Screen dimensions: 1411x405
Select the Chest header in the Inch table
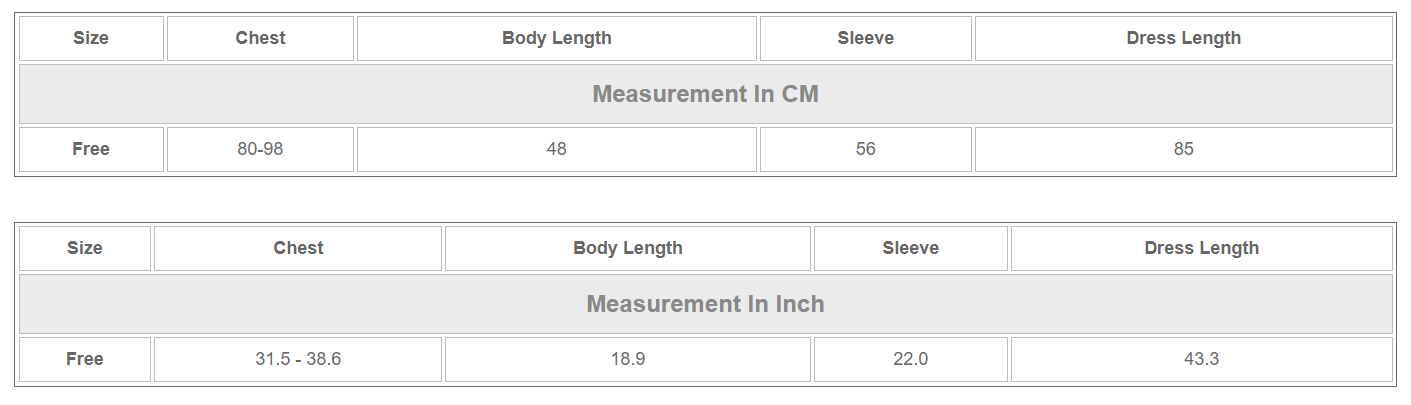[298, 249]
